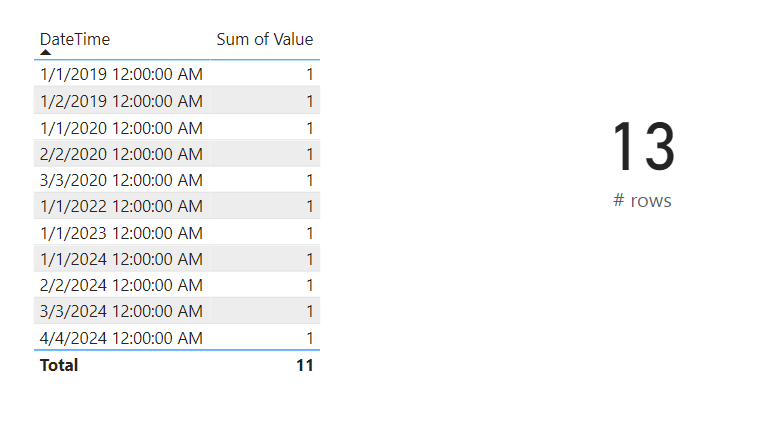The image size is (777, 443).
Task: Click the ascending sort arrow under DateTime
Action: coord(46,52)
